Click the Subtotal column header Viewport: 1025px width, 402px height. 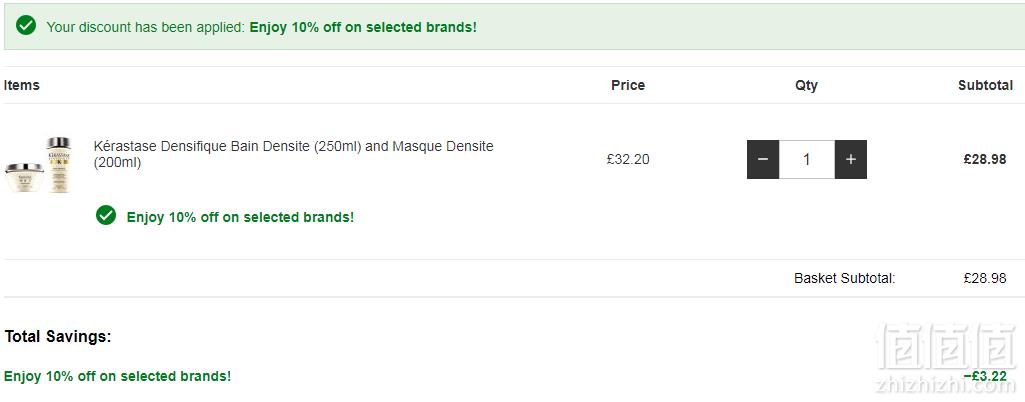986,85
